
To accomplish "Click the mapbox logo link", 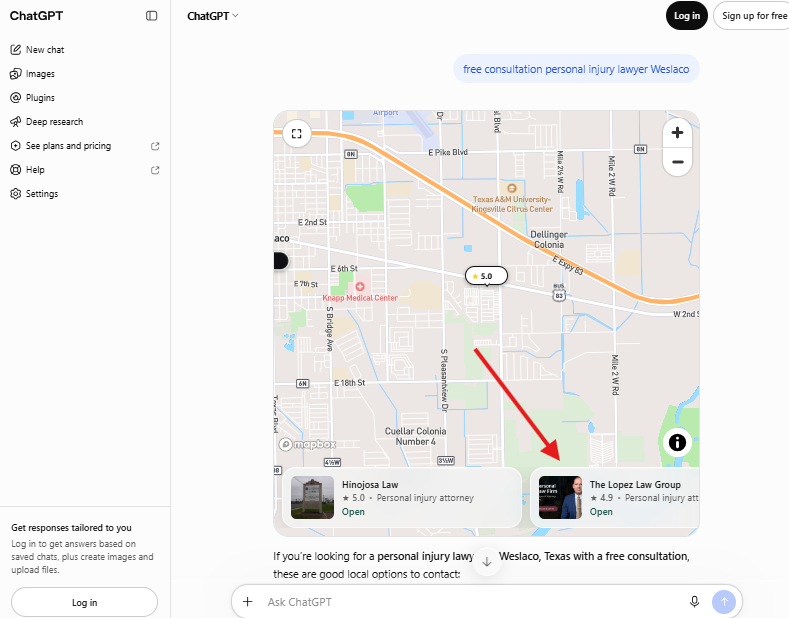I will (x=307, y=444).
